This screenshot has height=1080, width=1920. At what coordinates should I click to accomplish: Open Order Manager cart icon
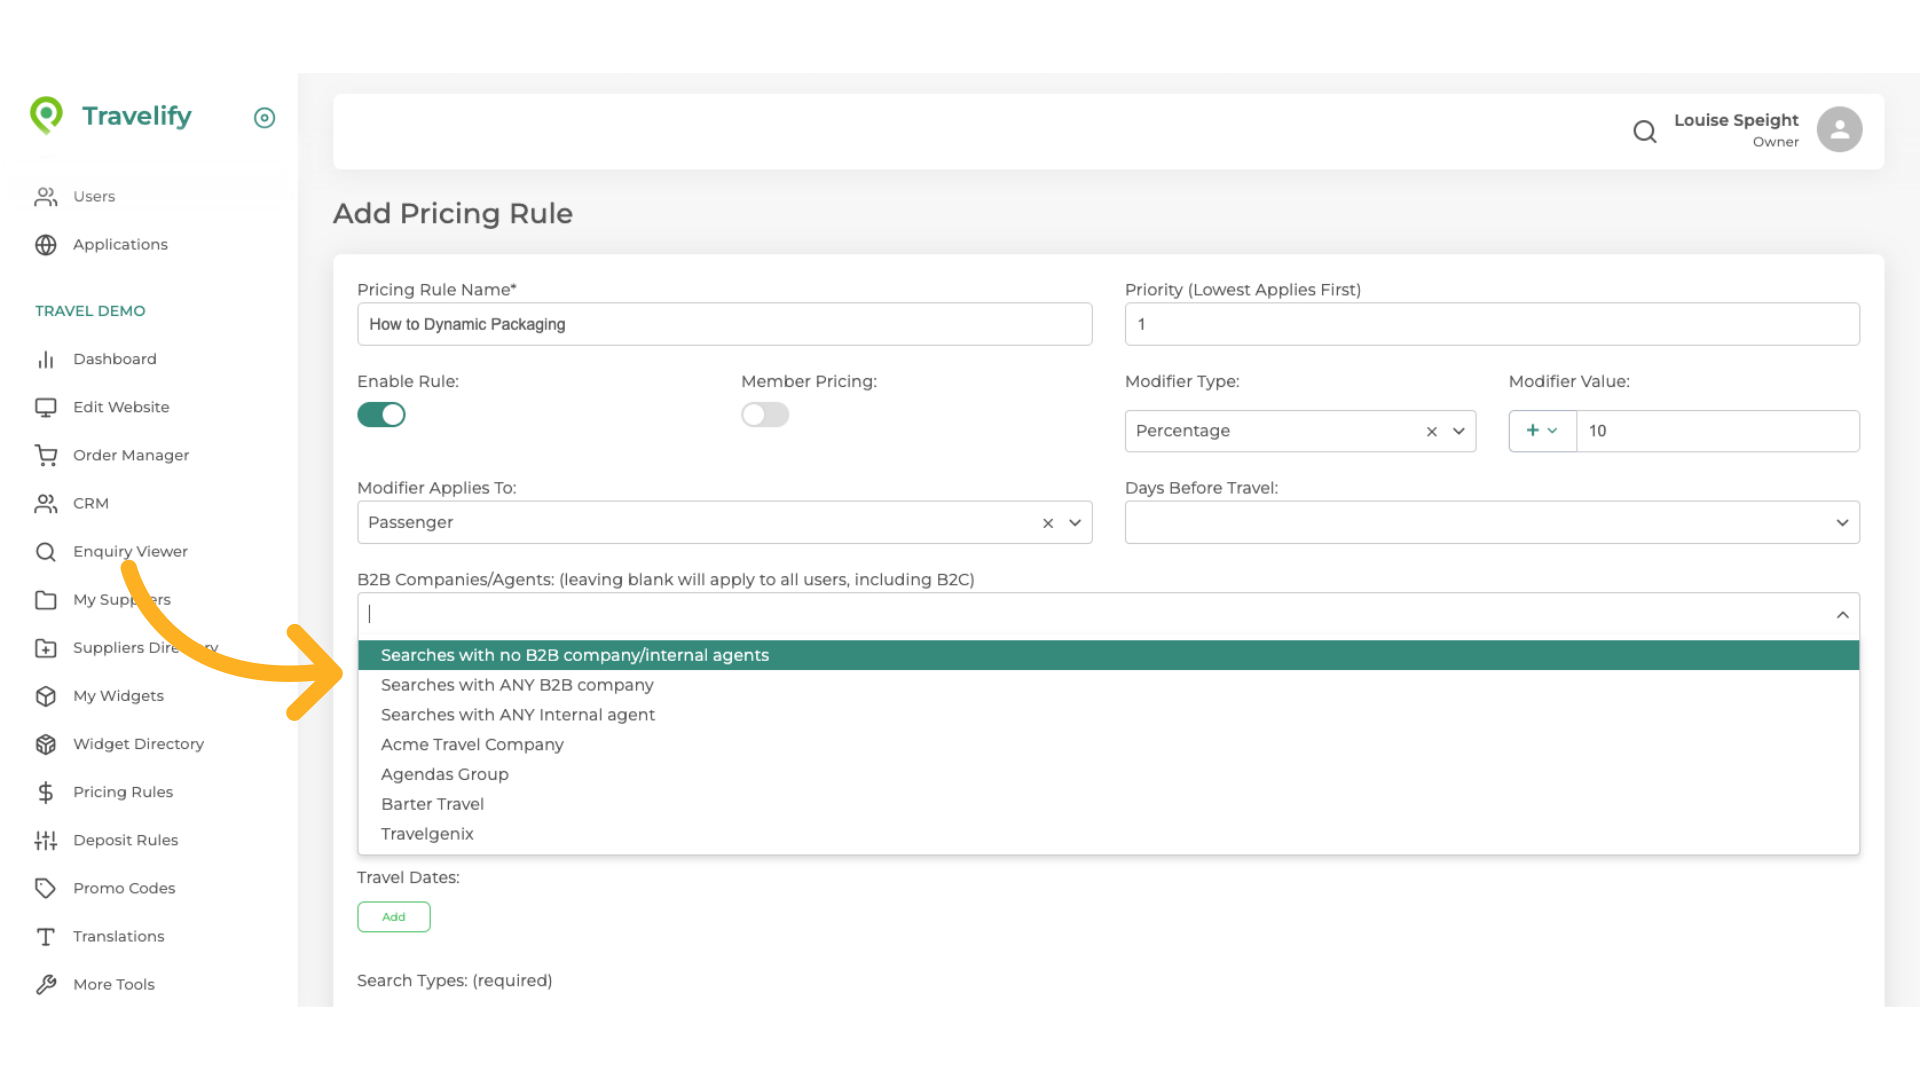[46, 455]
